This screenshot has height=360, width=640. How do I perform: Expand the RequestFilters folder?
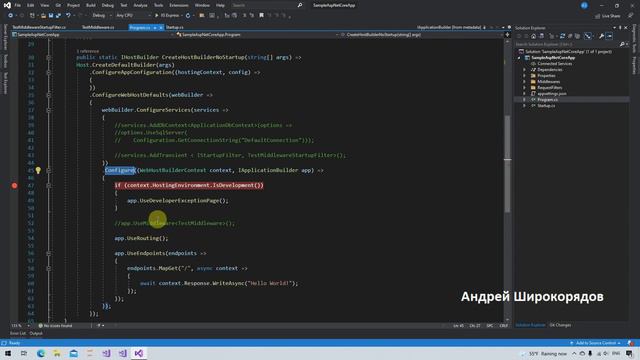(524, 87)
